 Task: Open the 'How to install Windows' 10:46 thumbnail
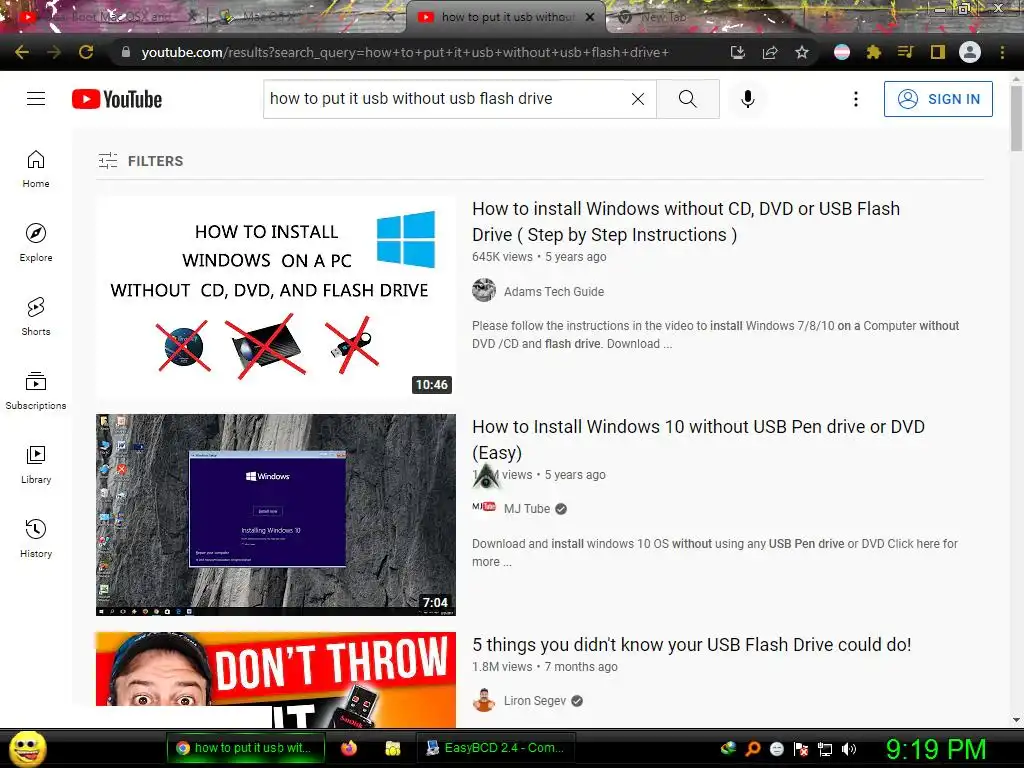pyautogui.click(x=276, y=297)
